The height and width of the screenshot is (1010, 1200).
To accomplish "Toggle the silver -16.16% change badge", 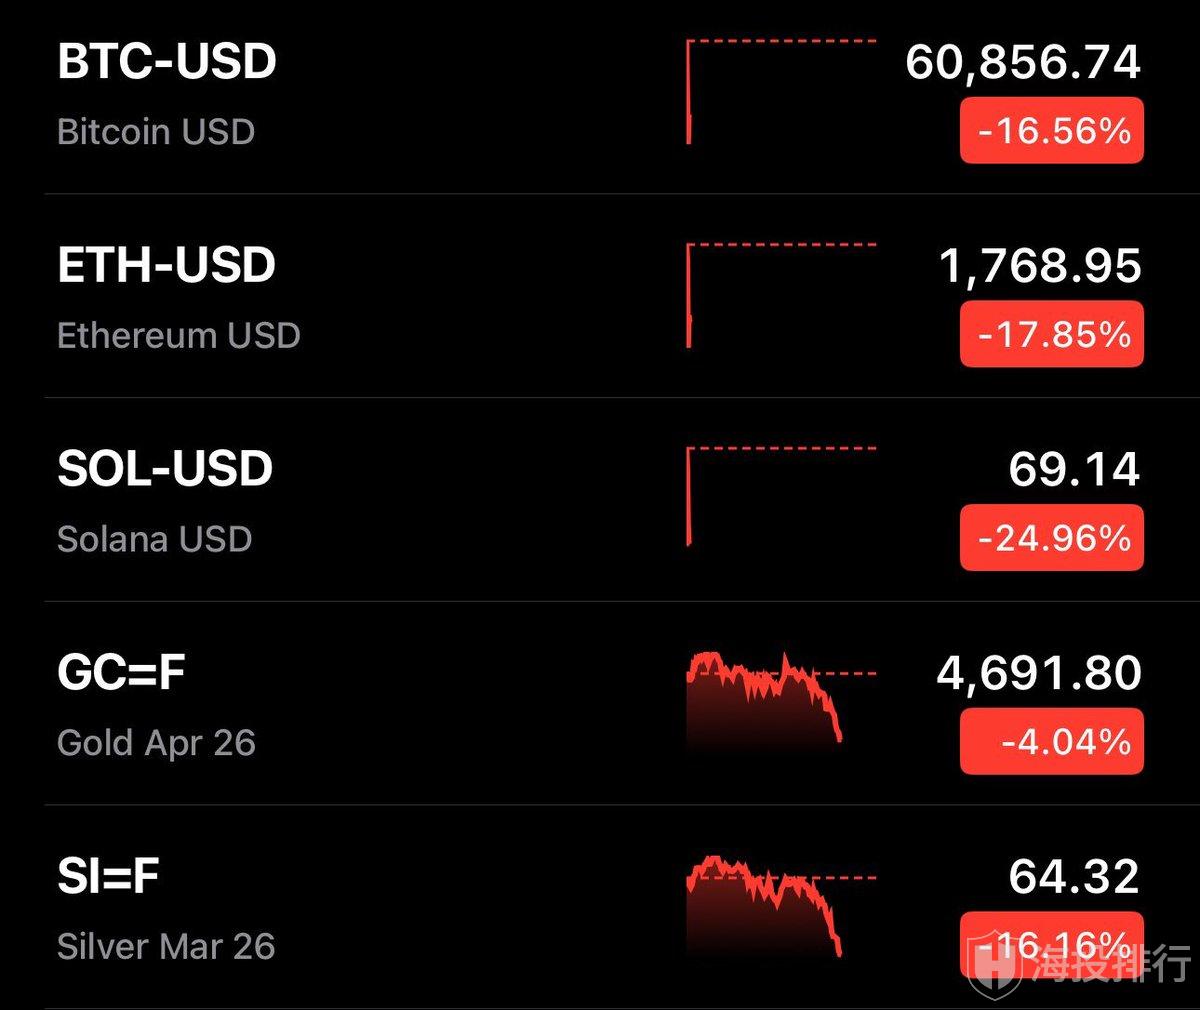I will tap(1051, 944).
